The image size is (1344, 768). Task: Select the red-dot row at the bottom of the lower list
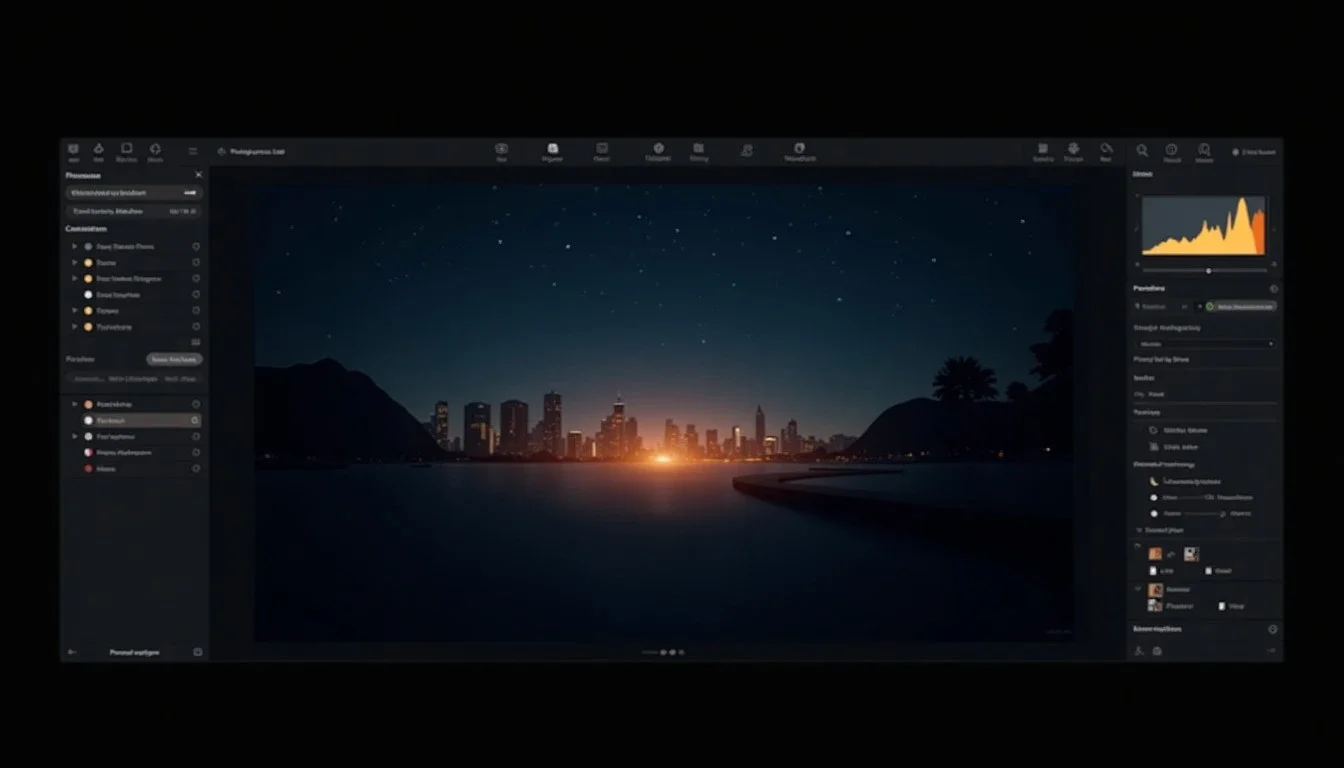click(135, 468)
